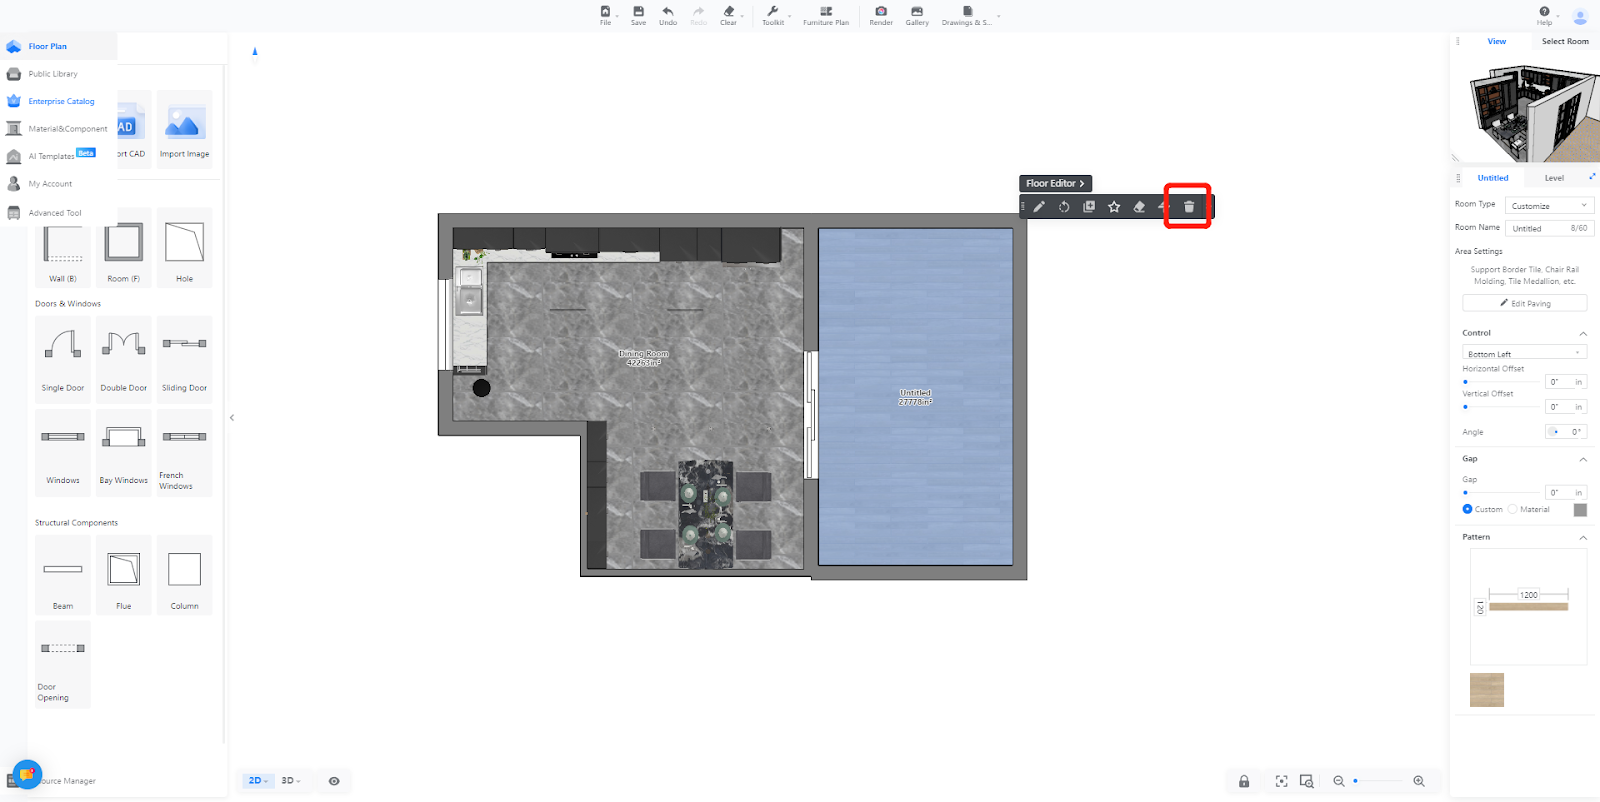The height and width of the screenshot is (802, 1600).
Task: Collapse the Control section
Action: 1583,333
